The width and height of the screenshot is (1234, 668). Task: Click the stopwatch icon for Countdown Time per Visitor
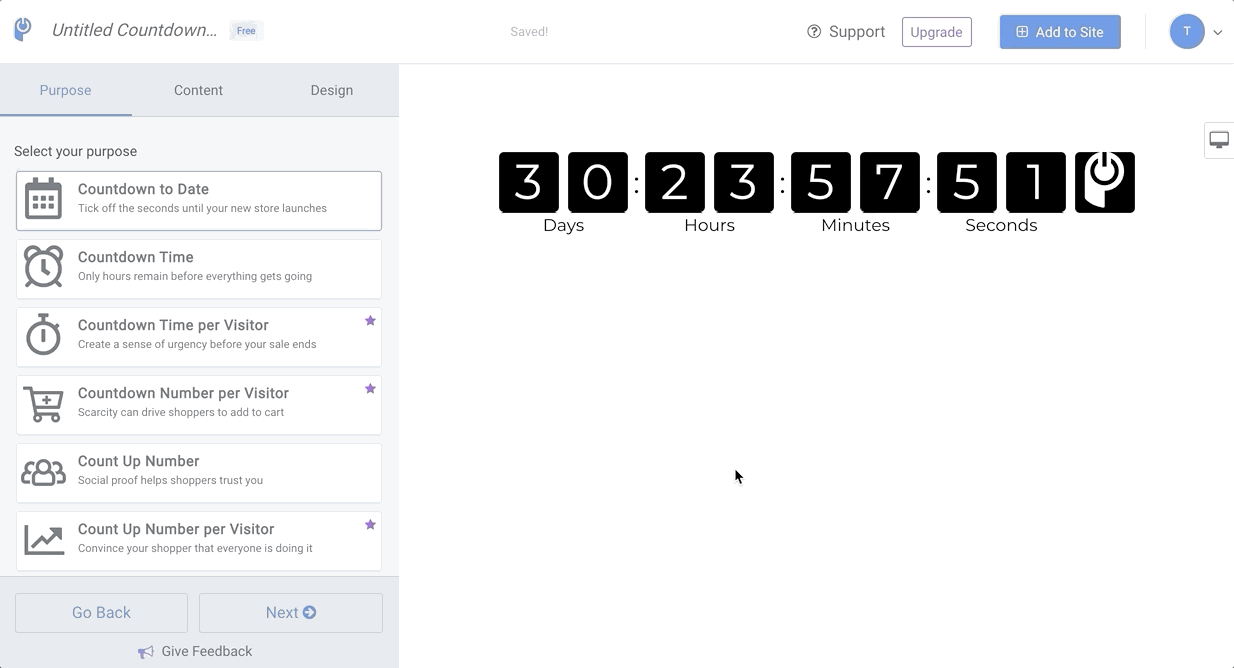point(43,334)
